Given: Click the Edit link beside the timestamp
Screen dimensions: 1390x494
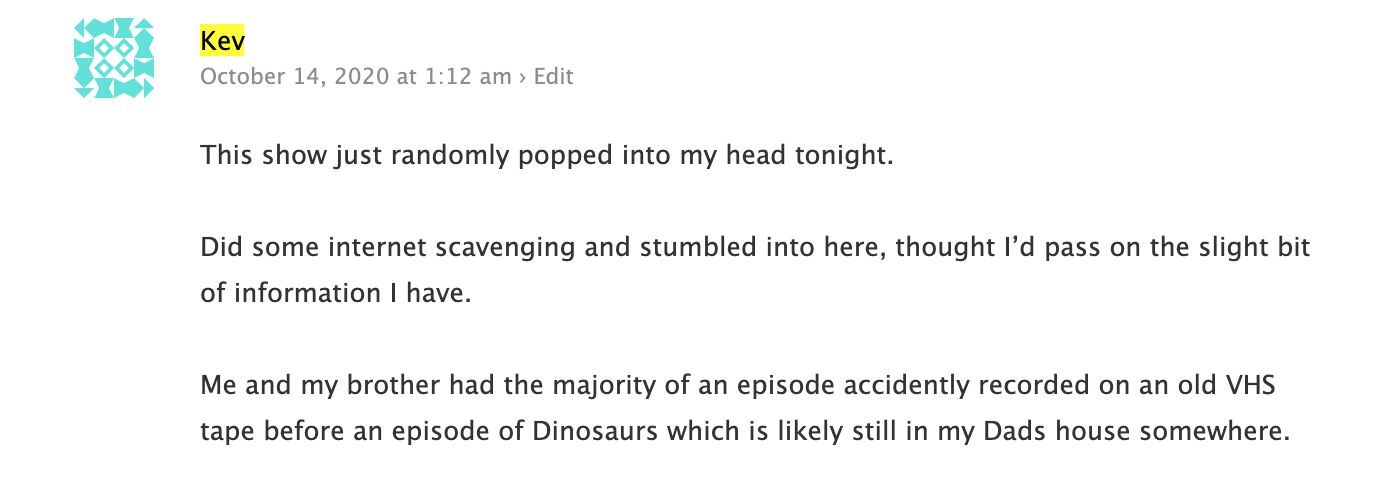Looking at the screenshot, I should (x=553, y=77).
